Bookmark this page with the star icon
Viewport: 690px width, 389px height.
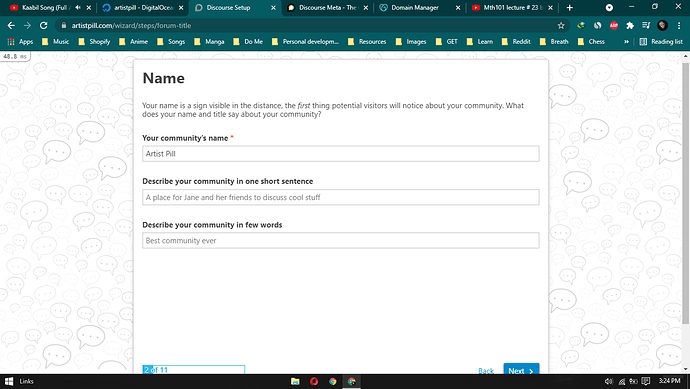coord(561,26)
